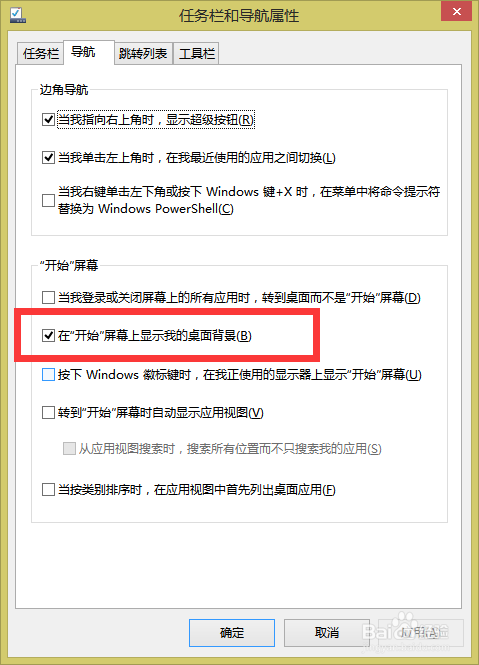Image resolution: width=479 pixels, height=665 pixels.
Task: Select the 导航 tab
Action: click(x=89, y=52)
